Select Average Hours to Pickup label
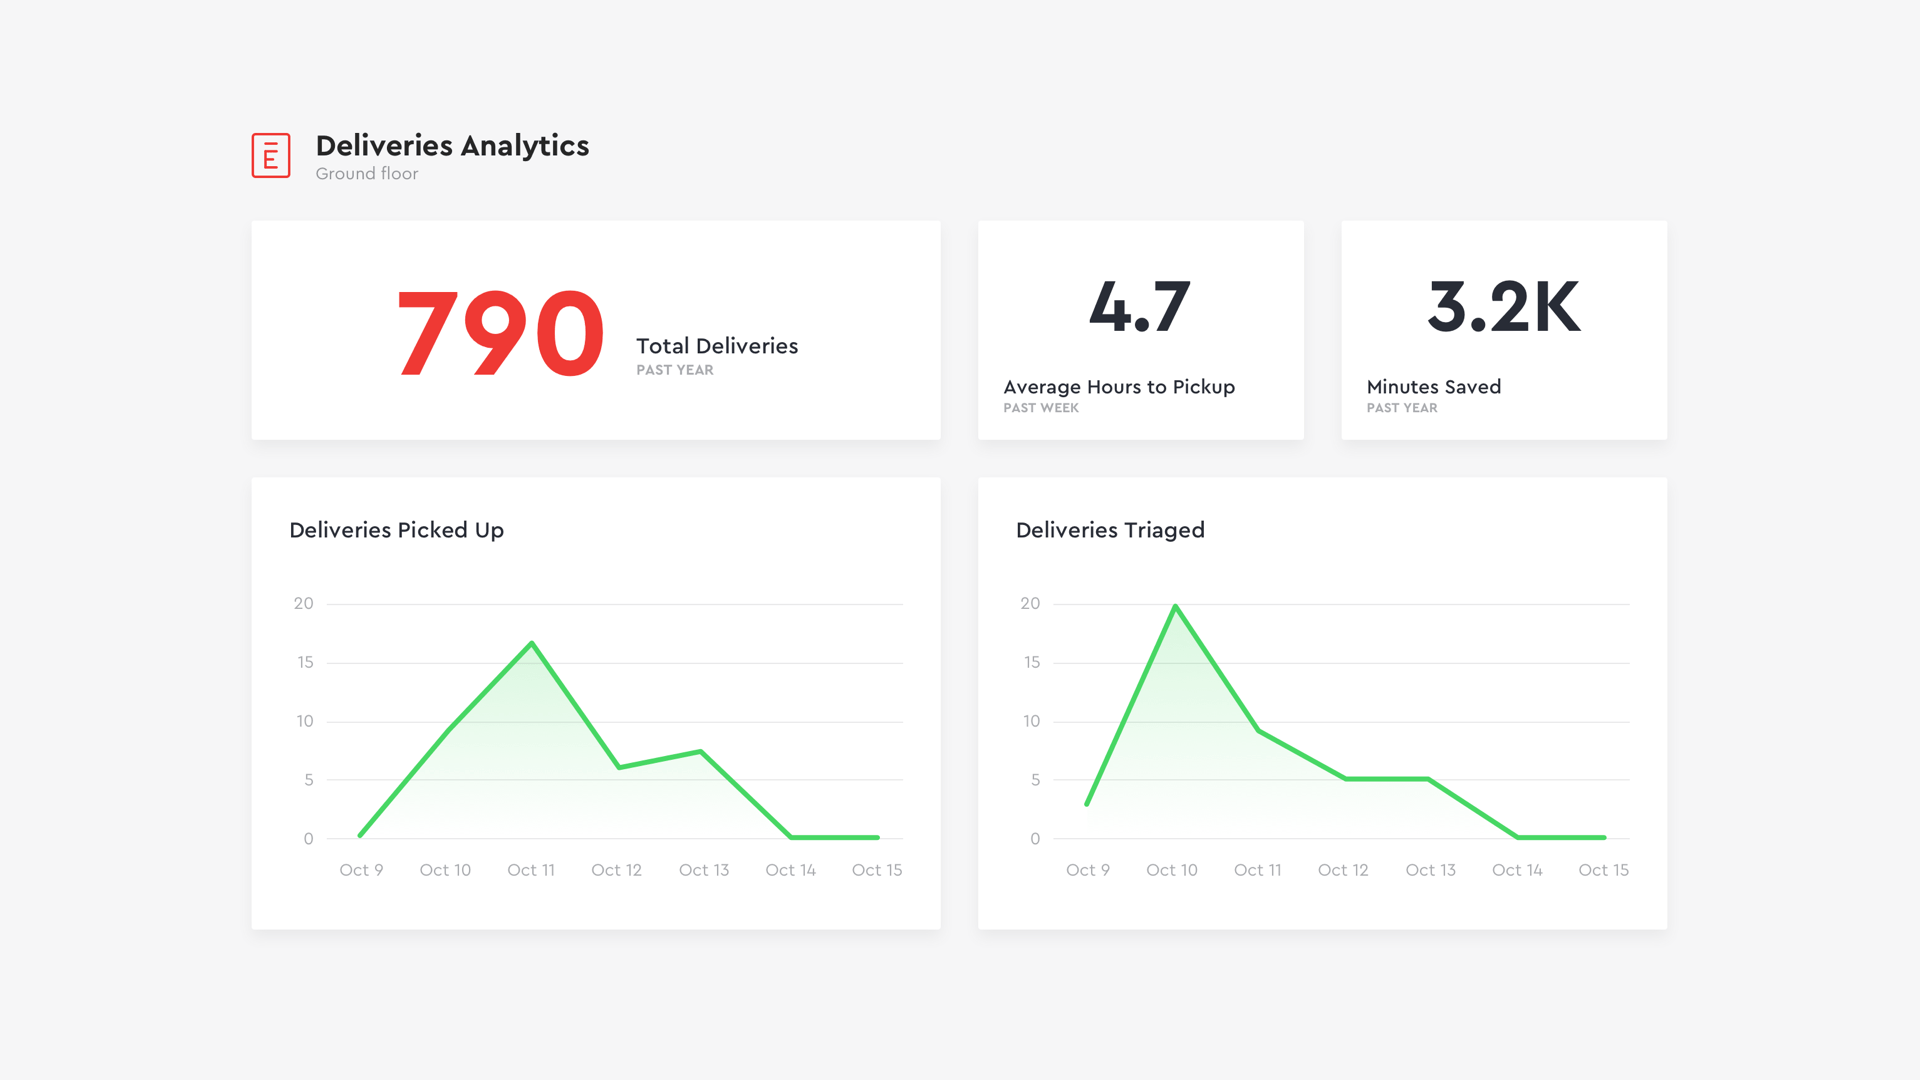The height and width of the screenshot is (1080, 1920). coord(1119,387)
